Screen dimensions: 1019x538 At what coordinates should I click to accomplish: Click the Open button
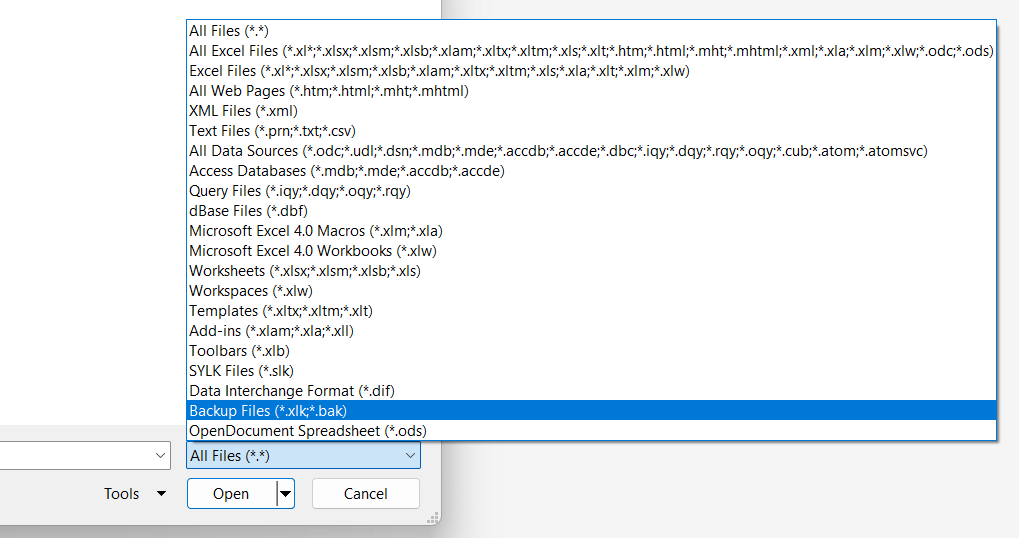[231, 494]
